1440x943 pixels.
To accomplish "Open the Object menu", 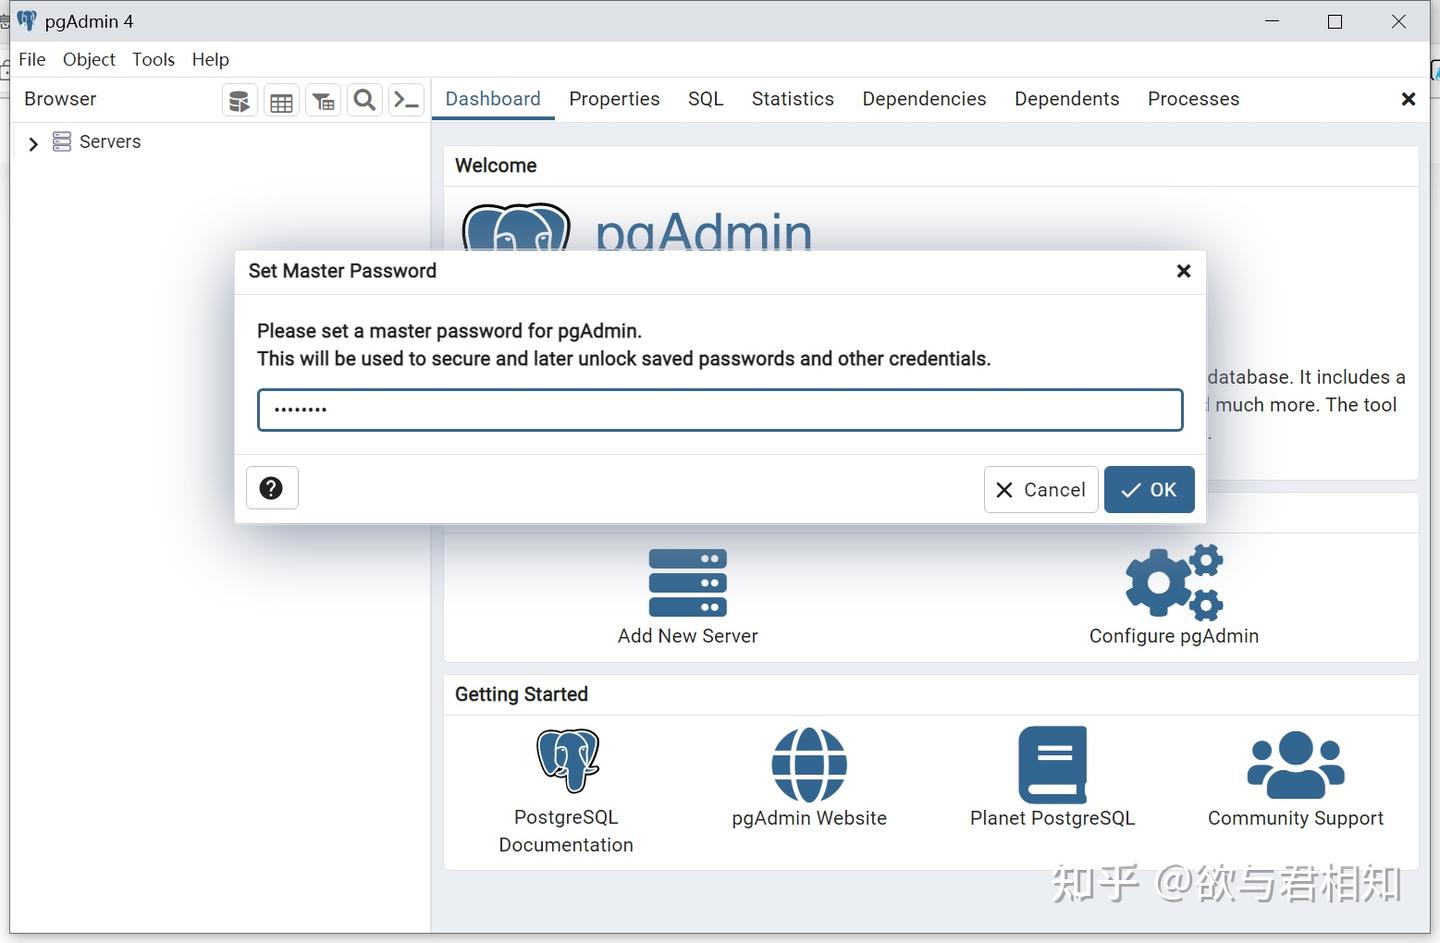I will 89,60.
